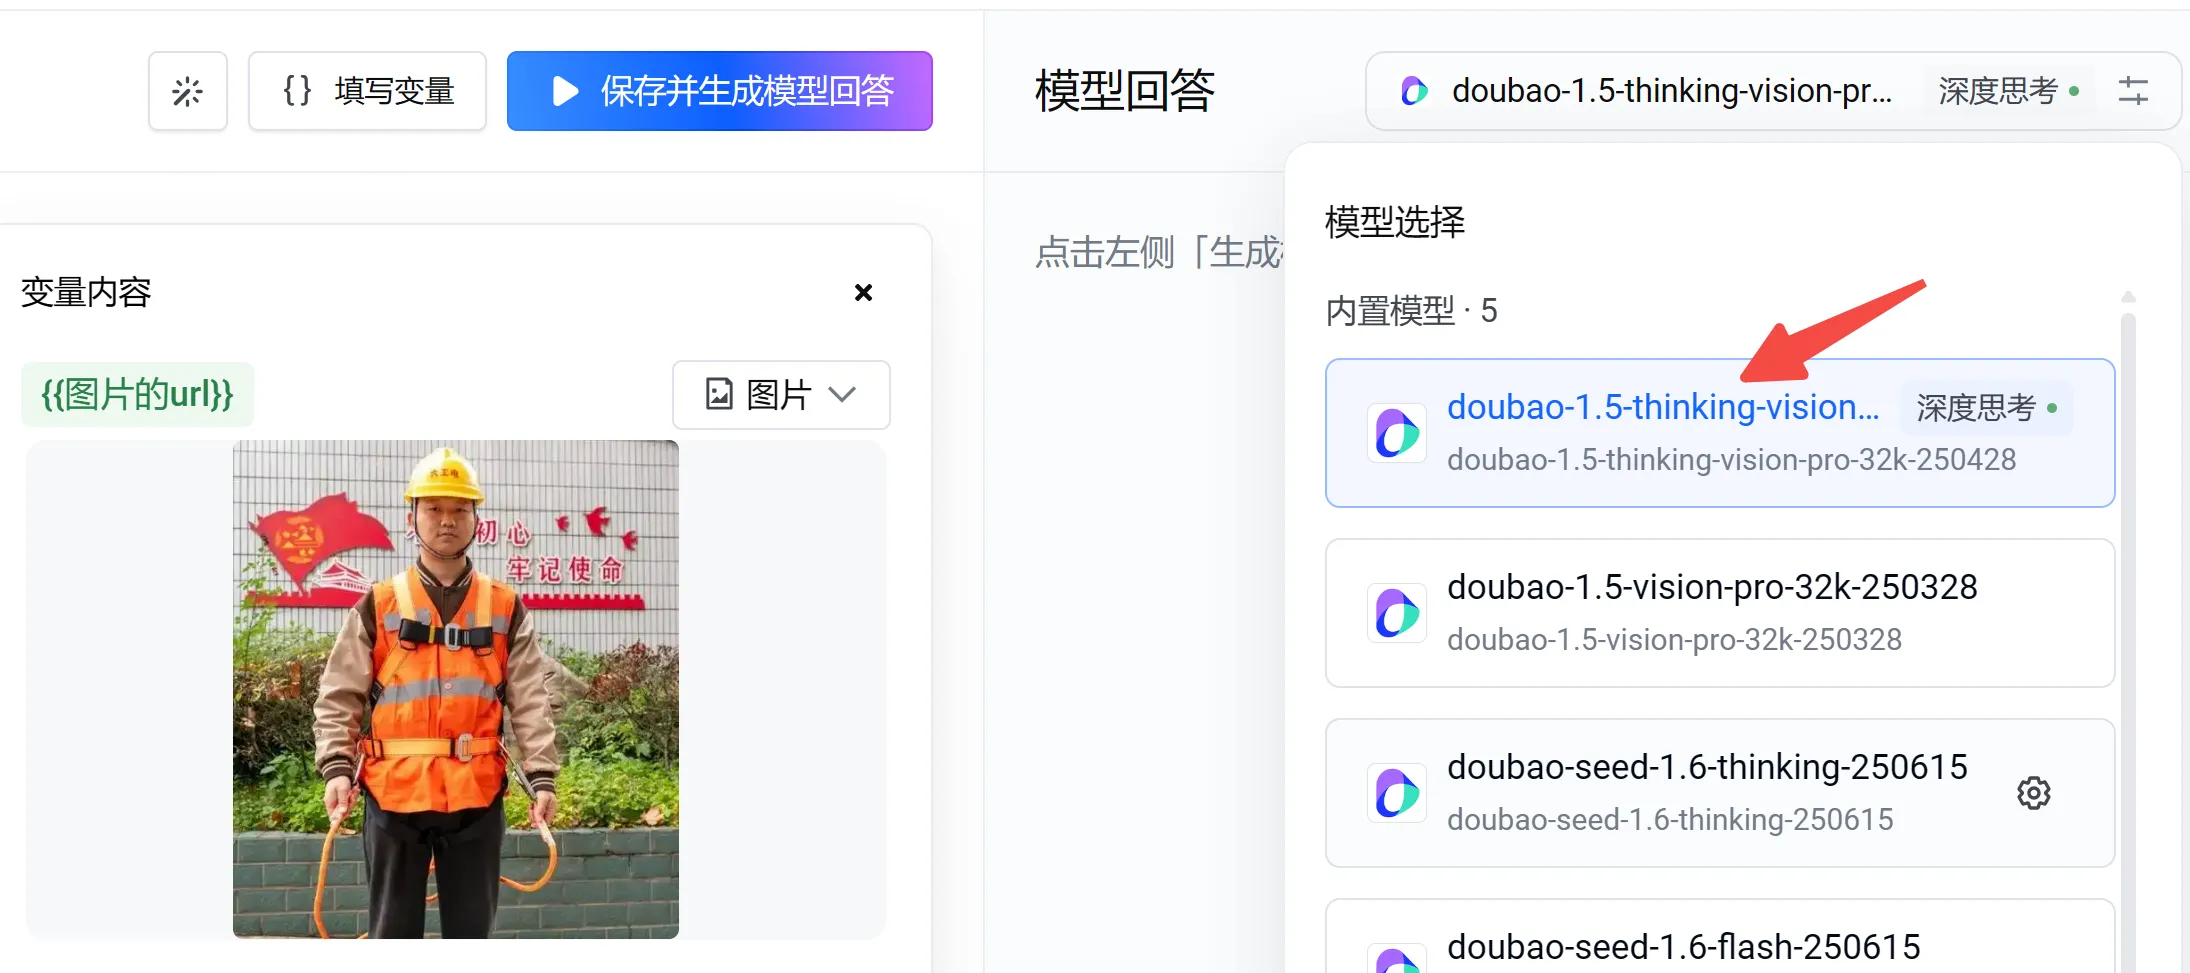Viewport: 2190px width, 973px height.
Task: Select doubao-seed-1.6-flash-250615 model
Action: 1720,936
